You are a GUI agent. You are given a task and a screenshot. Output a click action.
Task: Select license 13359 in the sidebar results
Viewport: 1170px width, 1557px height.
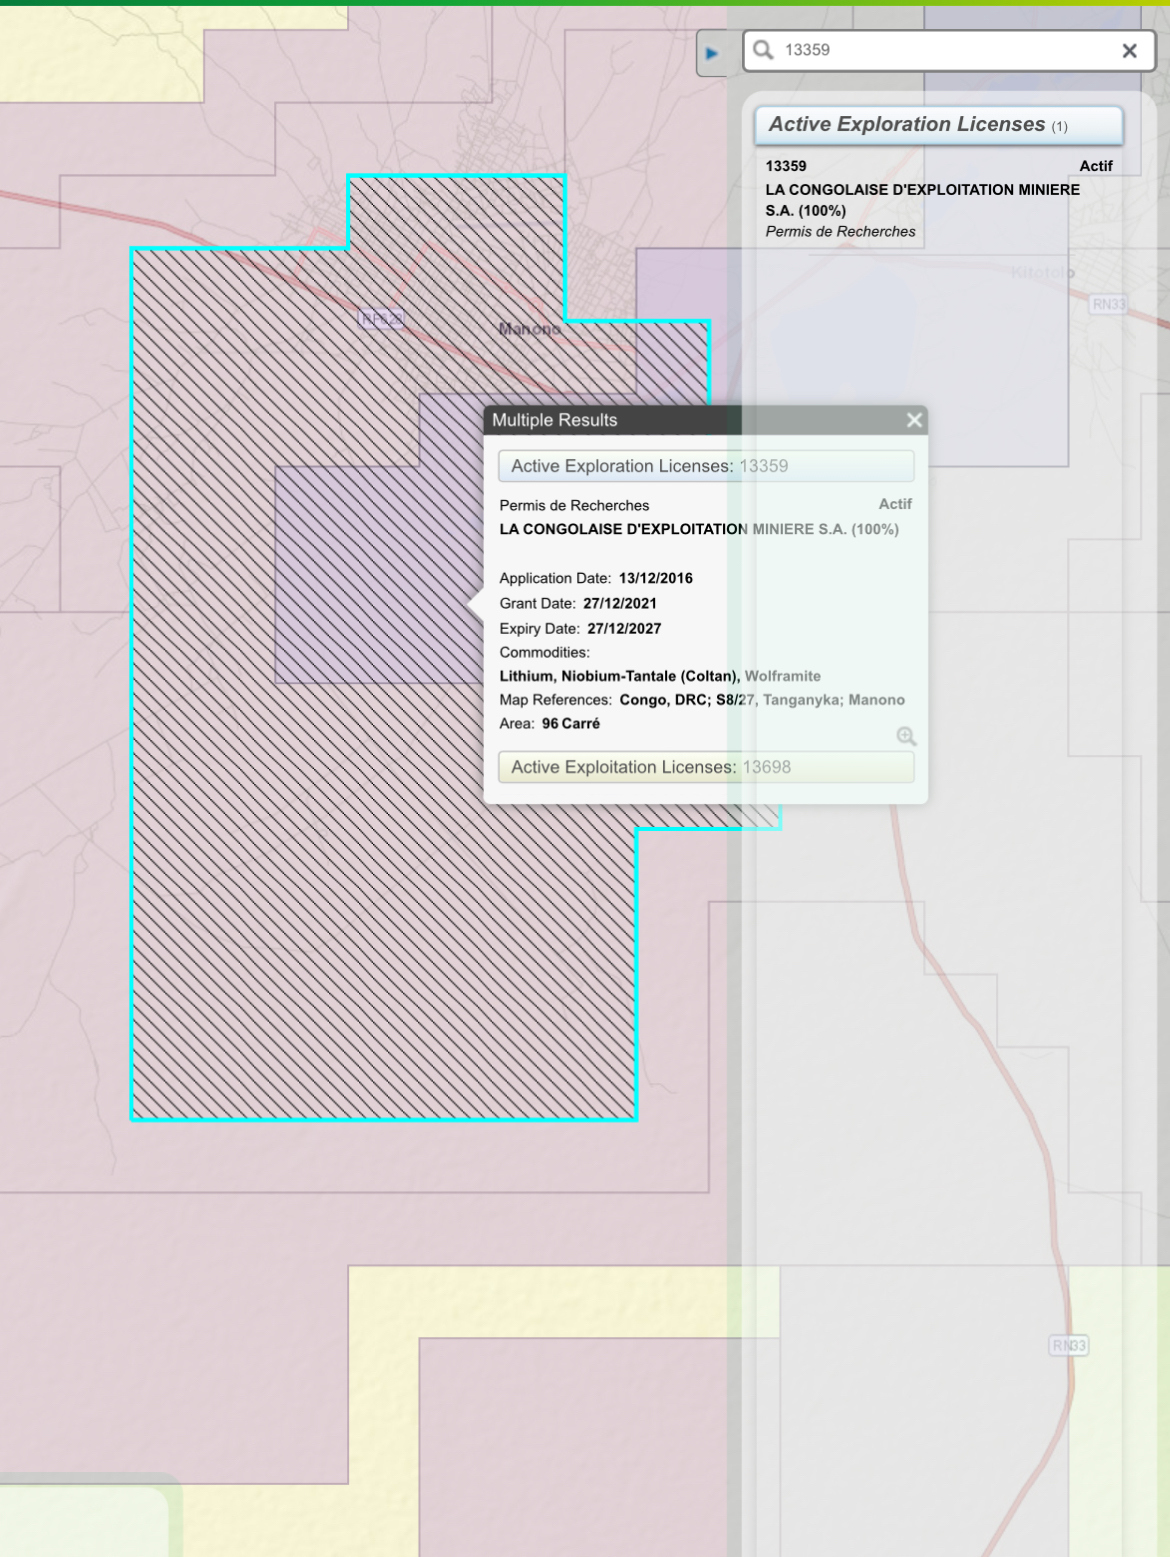[786, 166]
